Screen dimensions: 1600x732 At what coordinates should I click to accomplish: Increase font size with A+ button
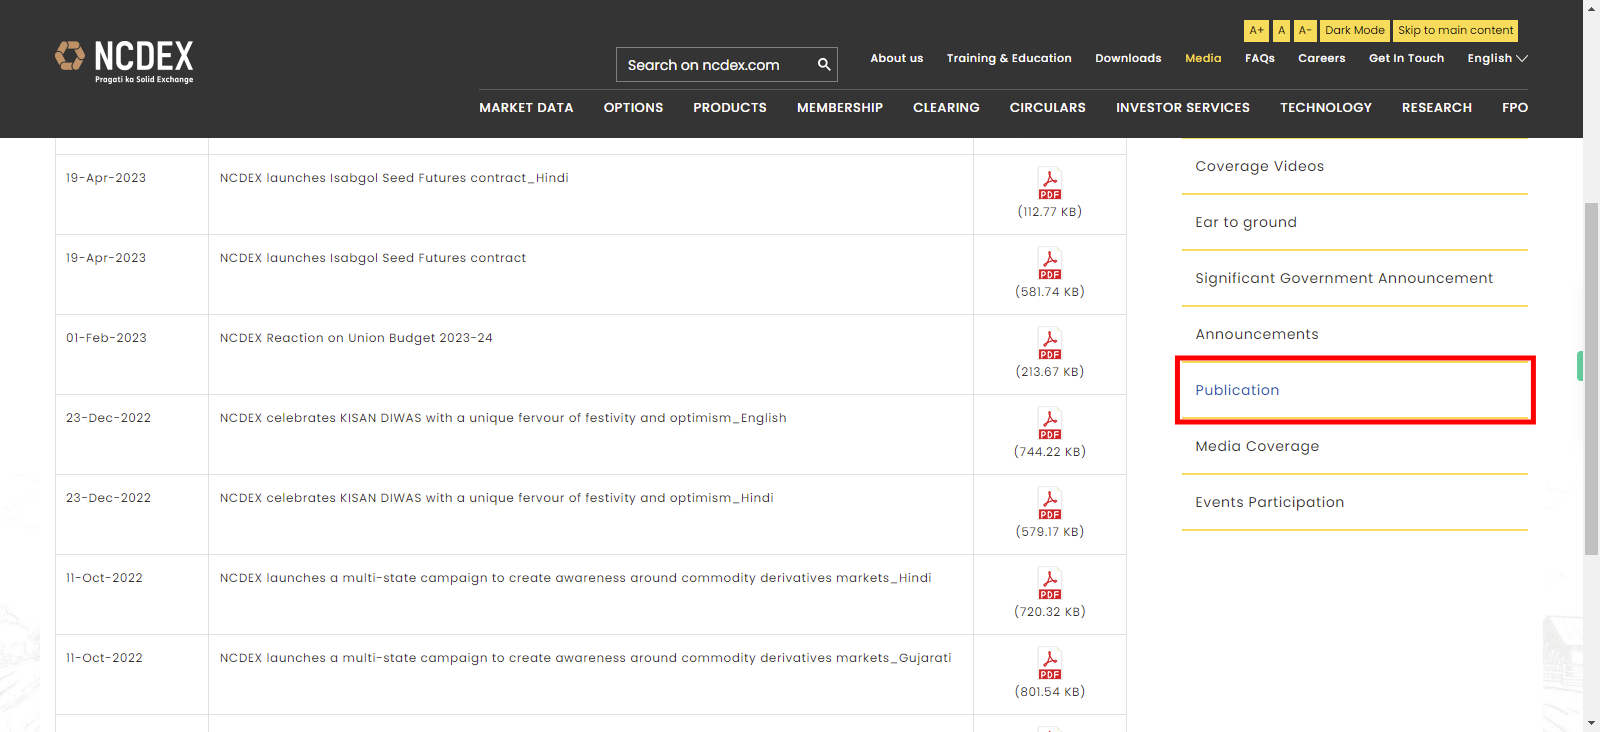(x=1256, y=31)
